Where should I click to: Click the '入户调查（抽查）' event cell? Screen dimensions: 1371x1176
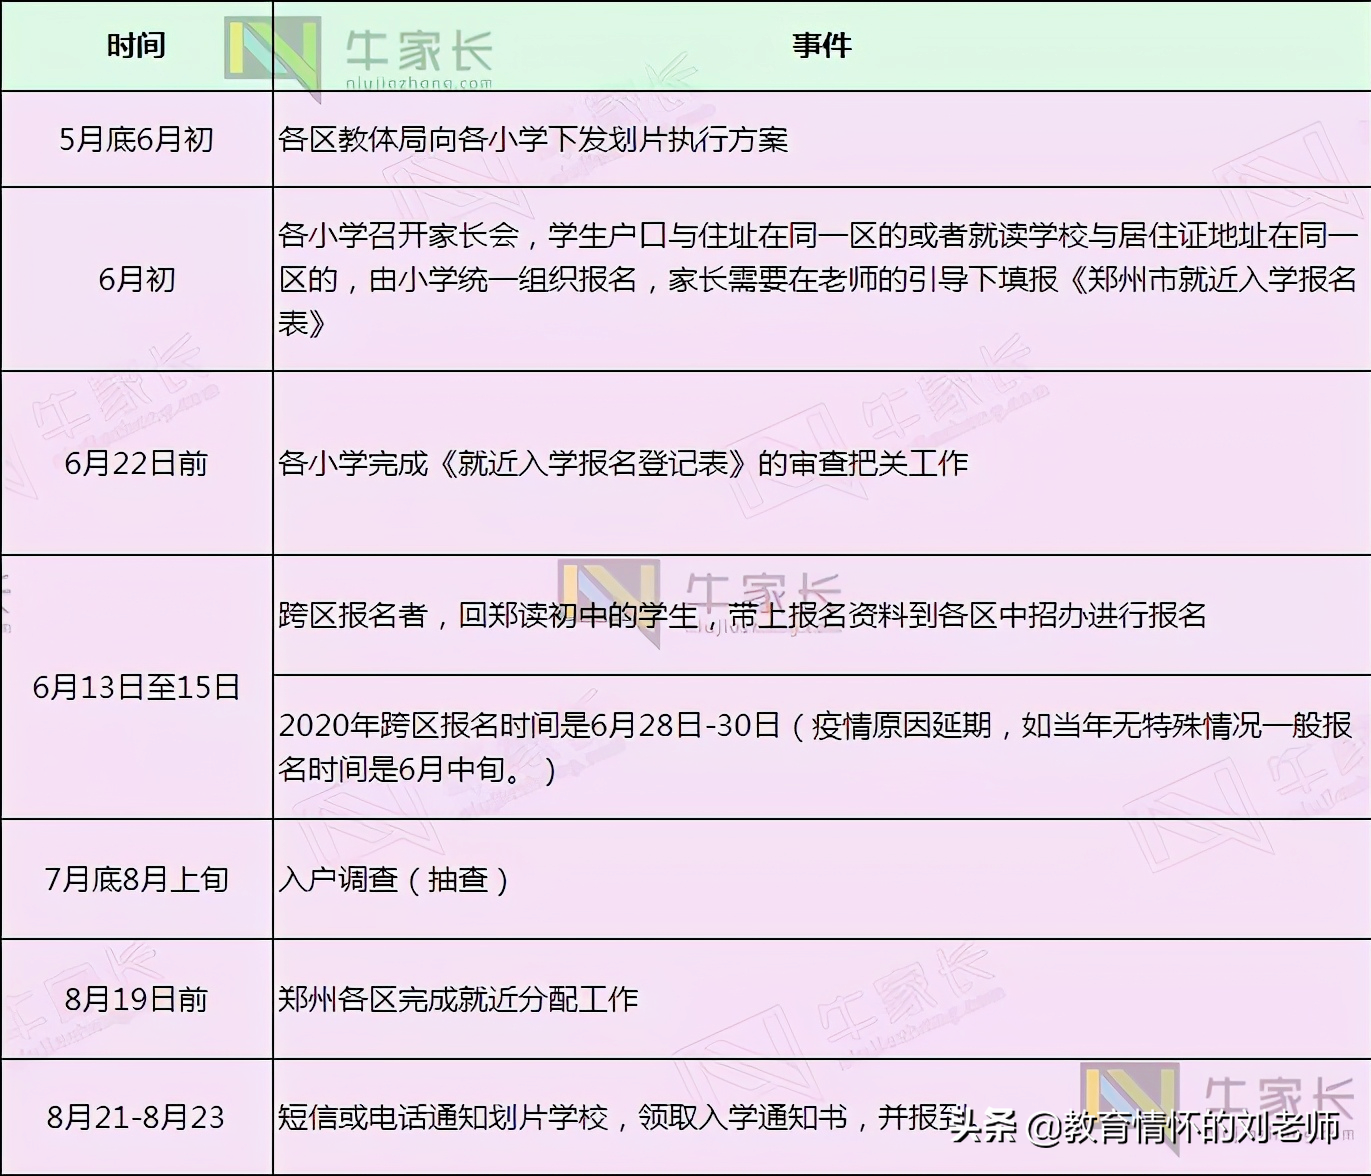tap(822, 879)
